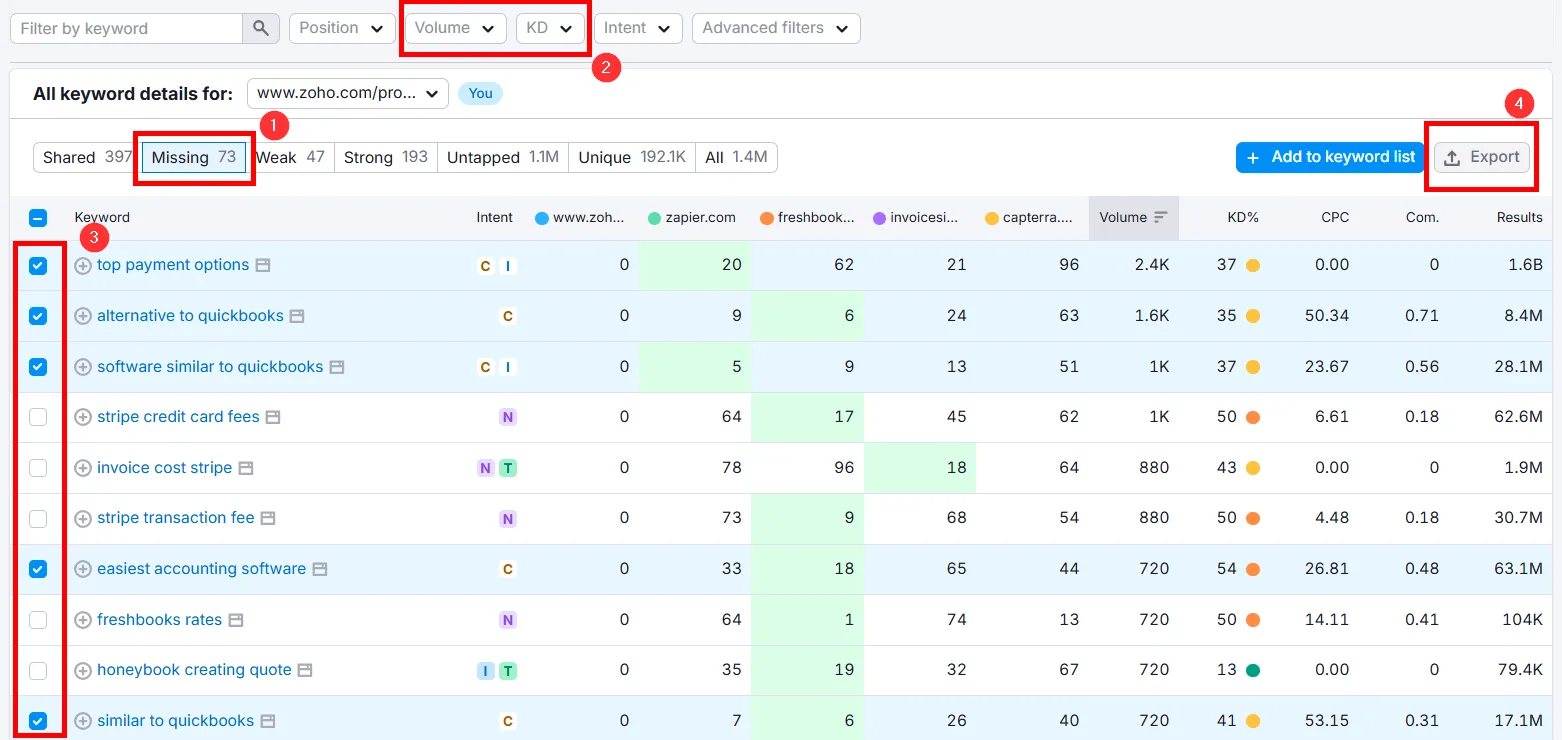The width and height of the screenshot is (1562, 740).
Task: Check 'invoice cost stripe' row checkbox
Action: [x=38, y=468]
